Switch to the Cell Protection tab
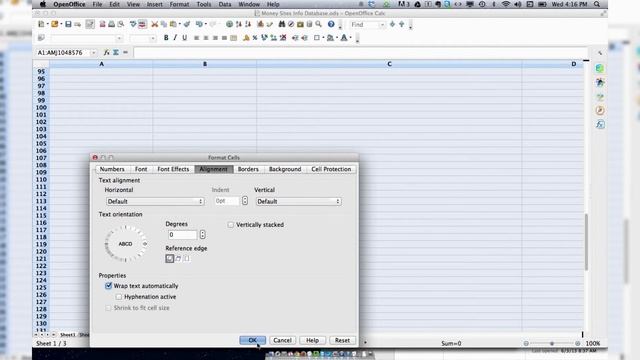 coord(331,169)
